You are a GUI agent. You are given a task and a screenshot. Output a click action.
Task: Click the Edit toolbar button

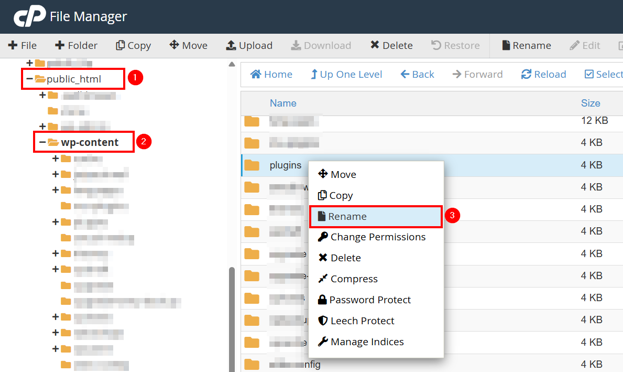click(x=584, y=45)
